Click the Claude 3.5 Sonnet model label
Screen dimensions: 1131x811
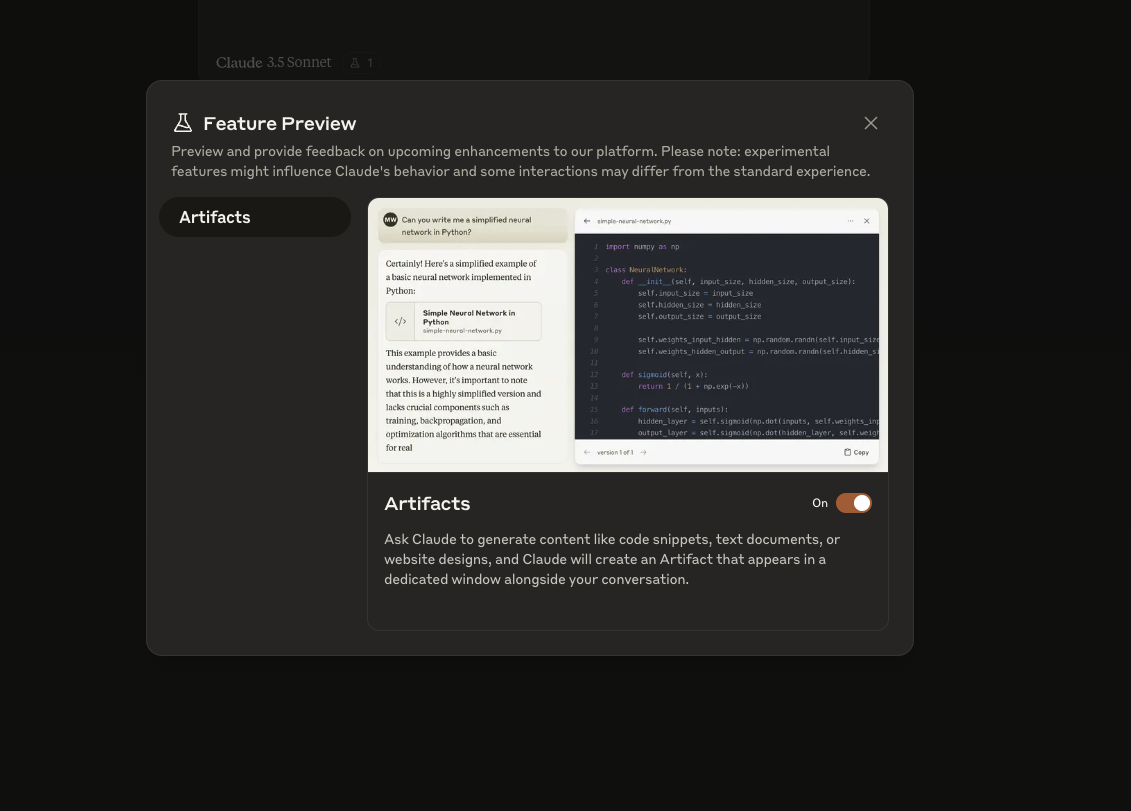(x=273, y=63)
